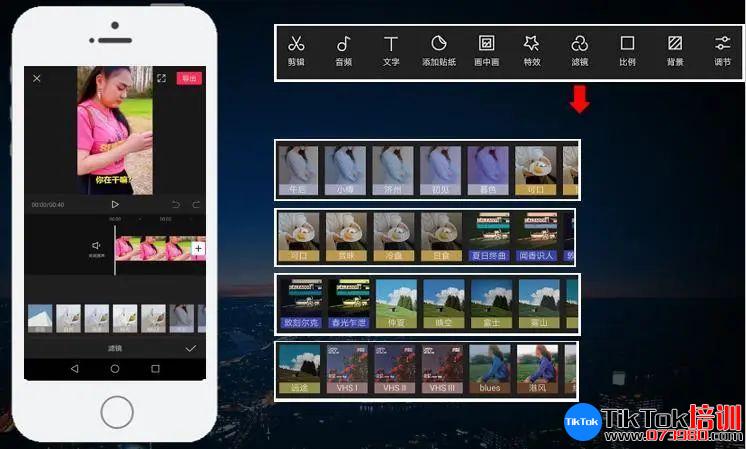Tap the Android back navigation button
The image size is (746, 449).
(x=74, y=368)
